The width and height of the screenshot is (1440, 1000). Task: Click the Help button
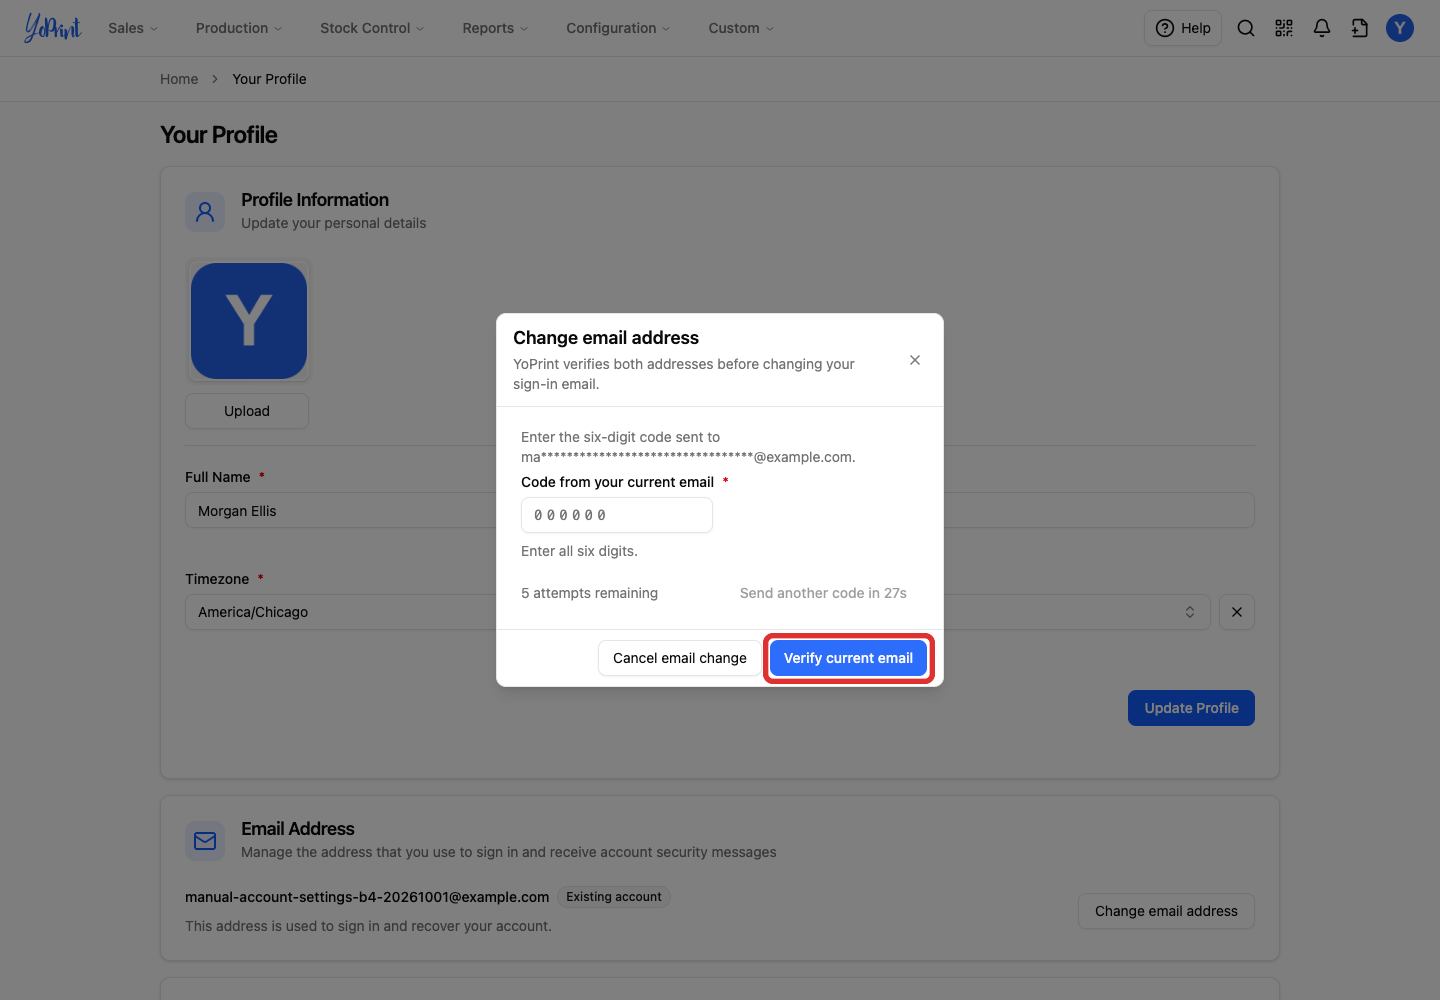click(1183, 28)
